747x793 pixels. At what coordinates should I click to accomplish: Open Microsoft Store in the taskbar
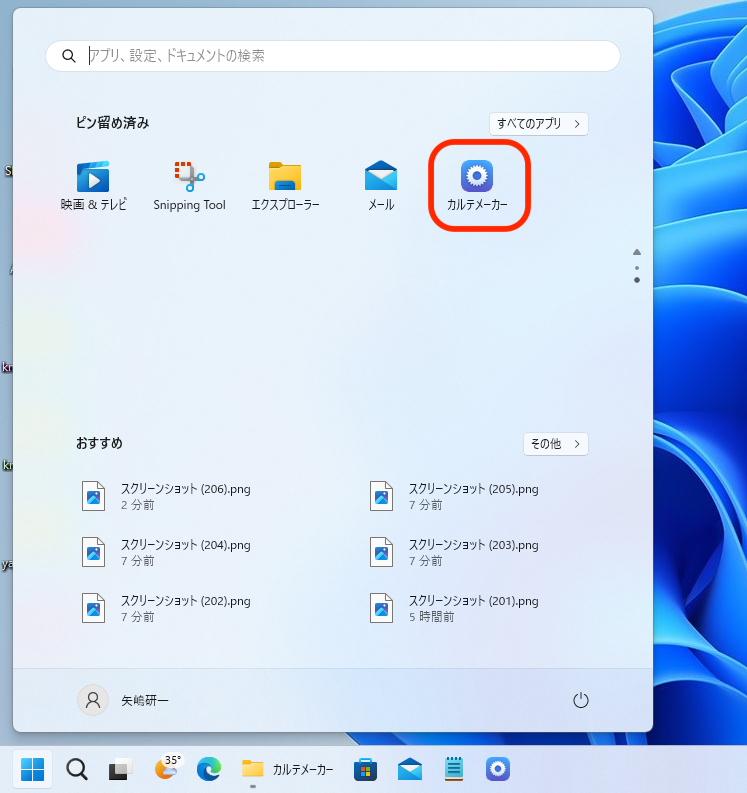[x=365, y=769]
